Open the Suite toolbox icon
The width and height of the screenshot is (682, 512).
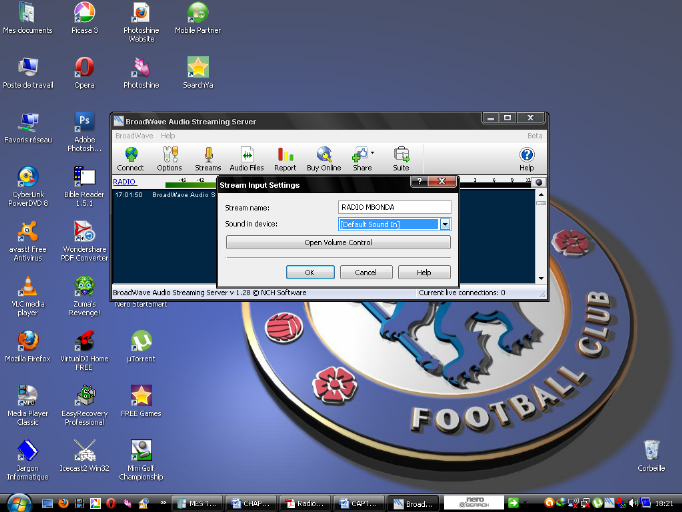coord(401,158)
